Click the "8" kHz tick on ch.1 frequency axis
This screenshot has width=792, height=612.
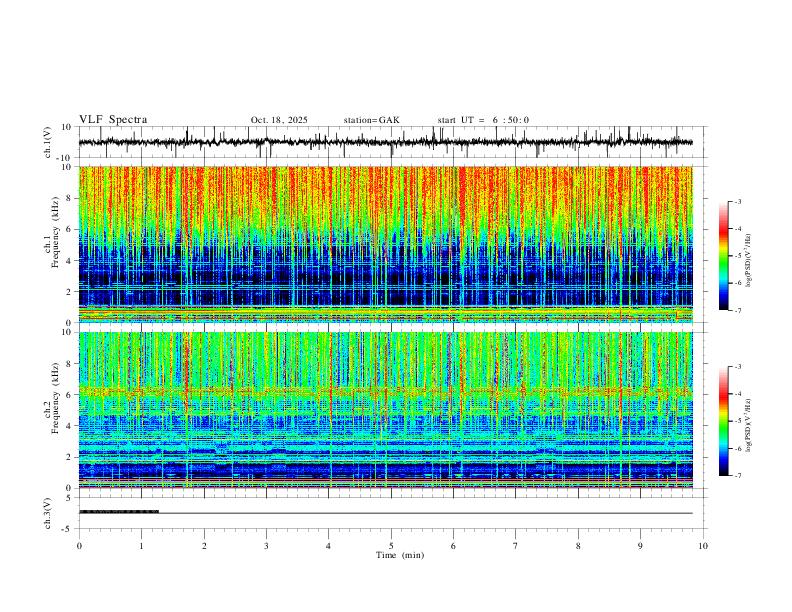click(x=70, y=198)
